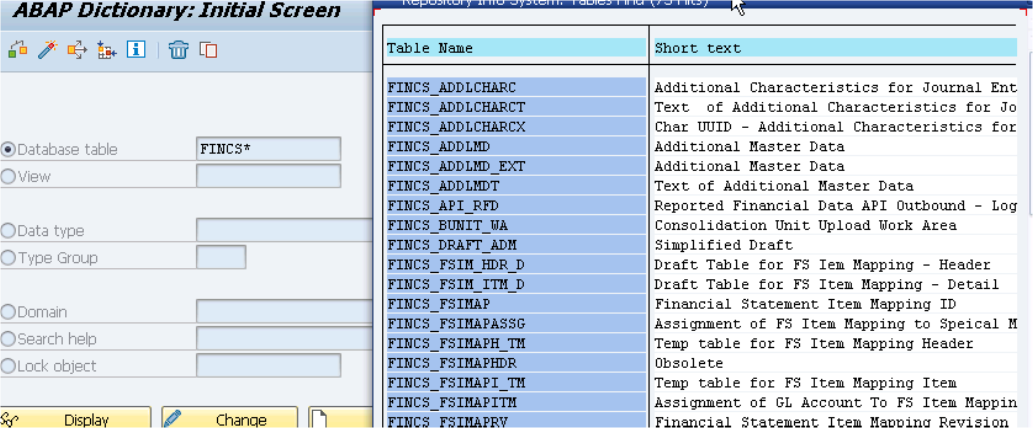Select the FINCS_BUNIT_WA table row
The image size is (1033, 428).
tap(515, 225)
